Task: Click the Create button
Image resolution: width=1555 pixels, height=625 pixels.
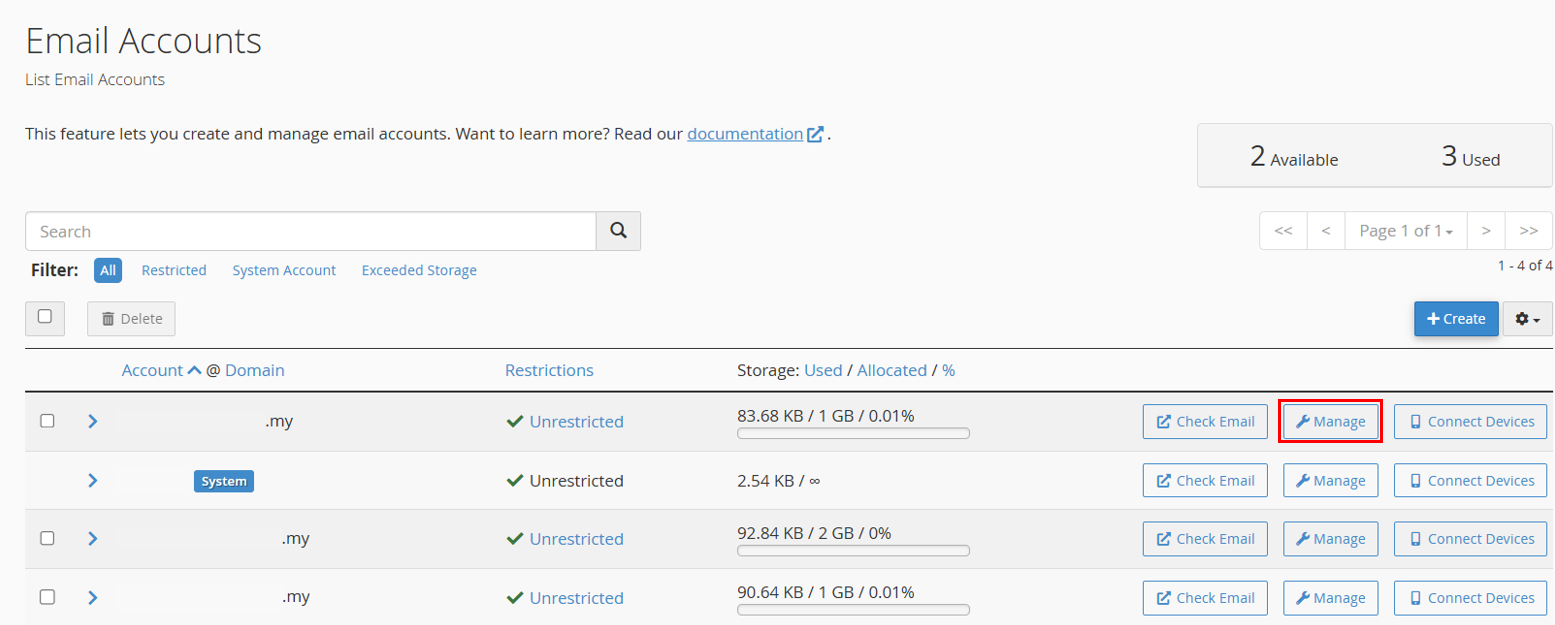Action: click(x=1455, y=319)
